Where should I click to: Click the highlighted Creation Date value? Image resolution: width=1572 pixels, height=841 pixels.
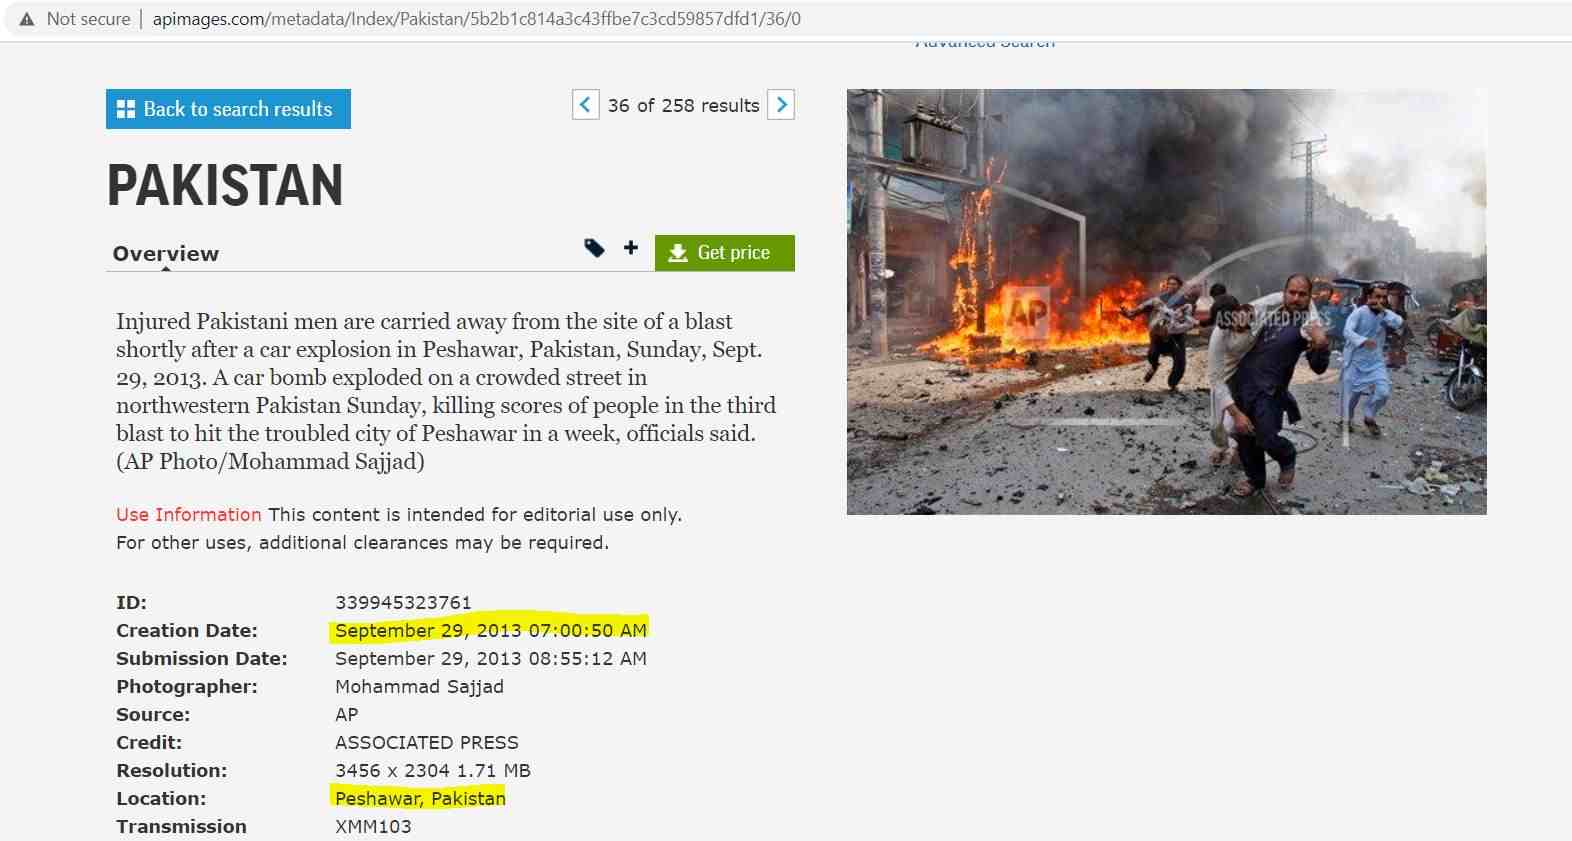tap(491, 630)
